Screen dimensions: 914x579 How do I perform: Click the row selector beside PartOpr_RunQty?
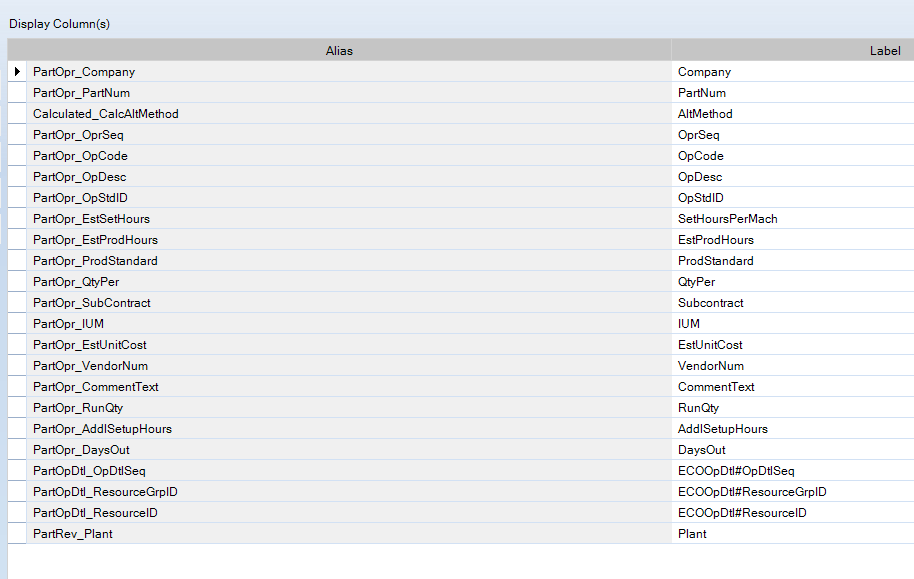pyautogui.click(x=17, y=408)
